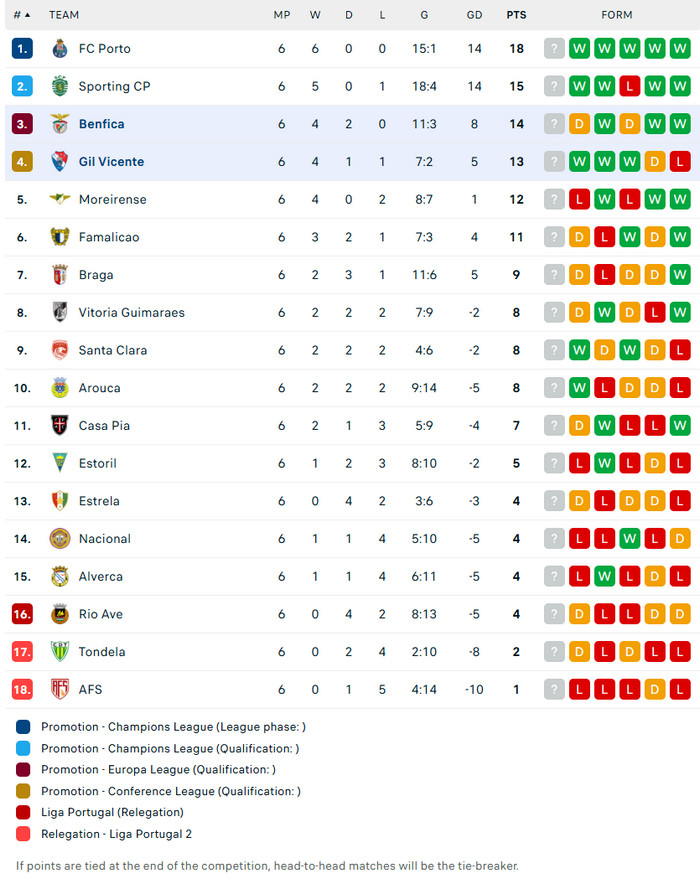
Task: Open the Rio Ave crest icon
Action: [60, 614]
